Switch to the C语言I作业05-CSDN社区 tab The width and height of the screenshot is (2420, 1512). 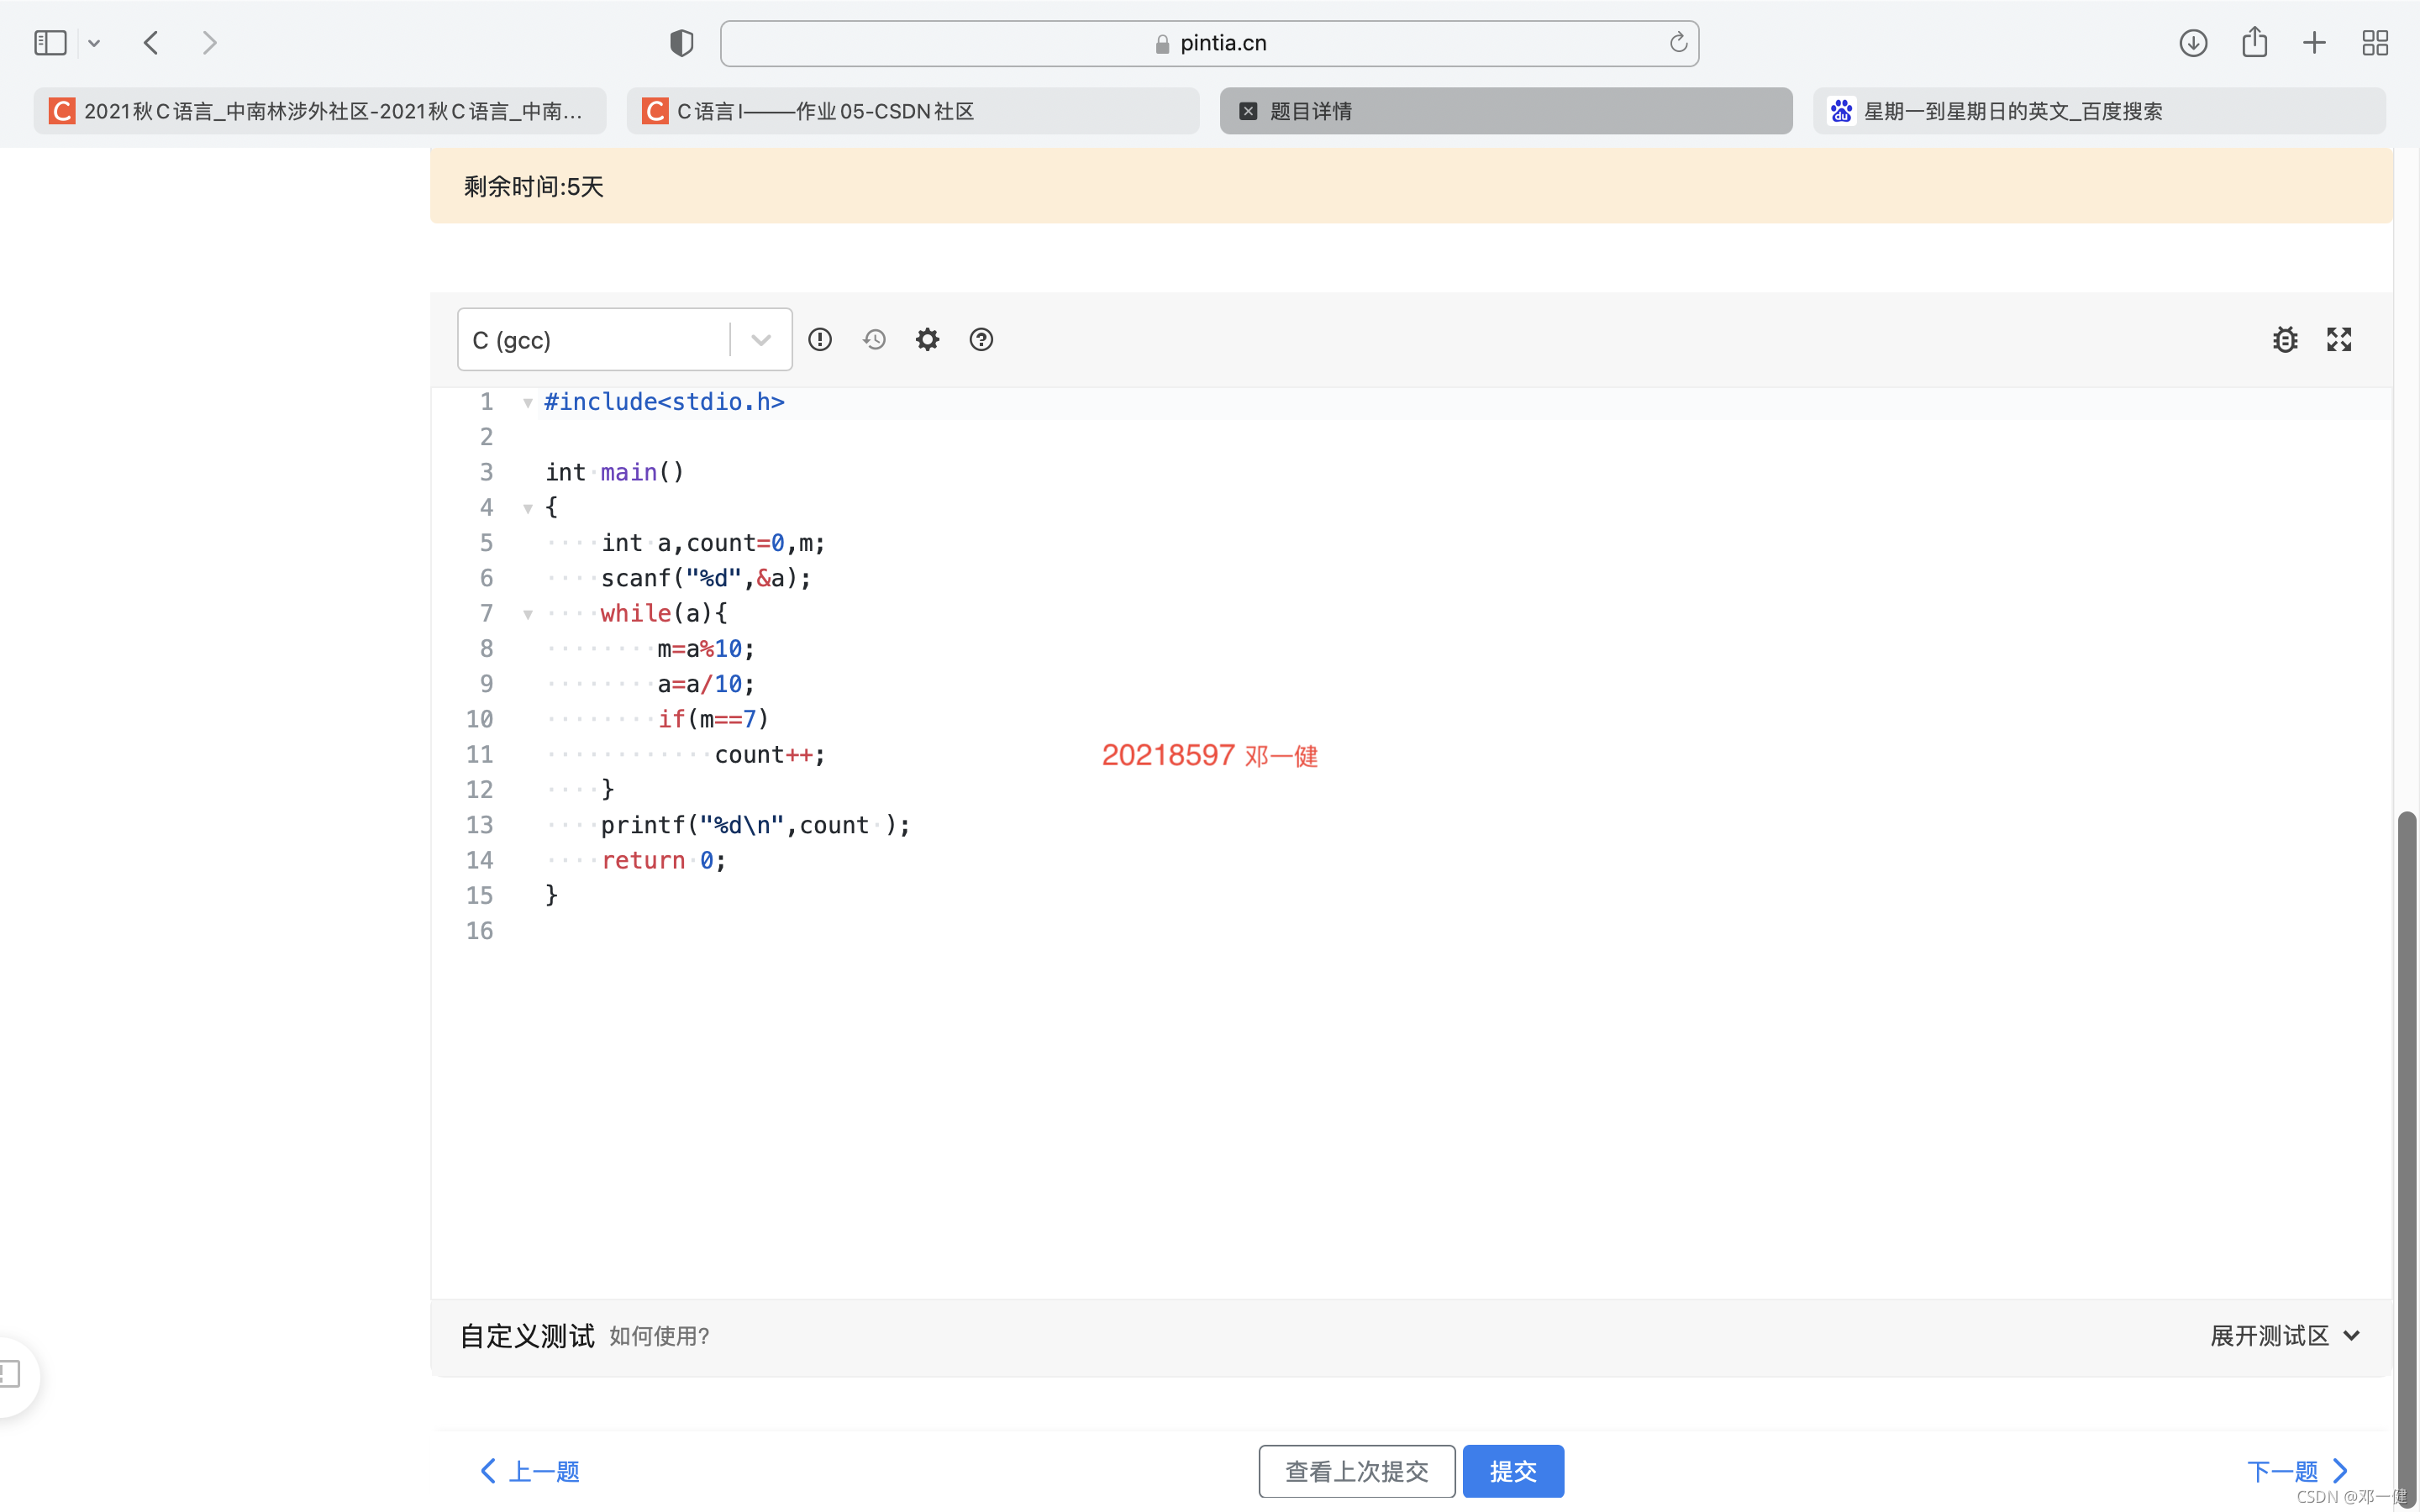coord(912,111)
